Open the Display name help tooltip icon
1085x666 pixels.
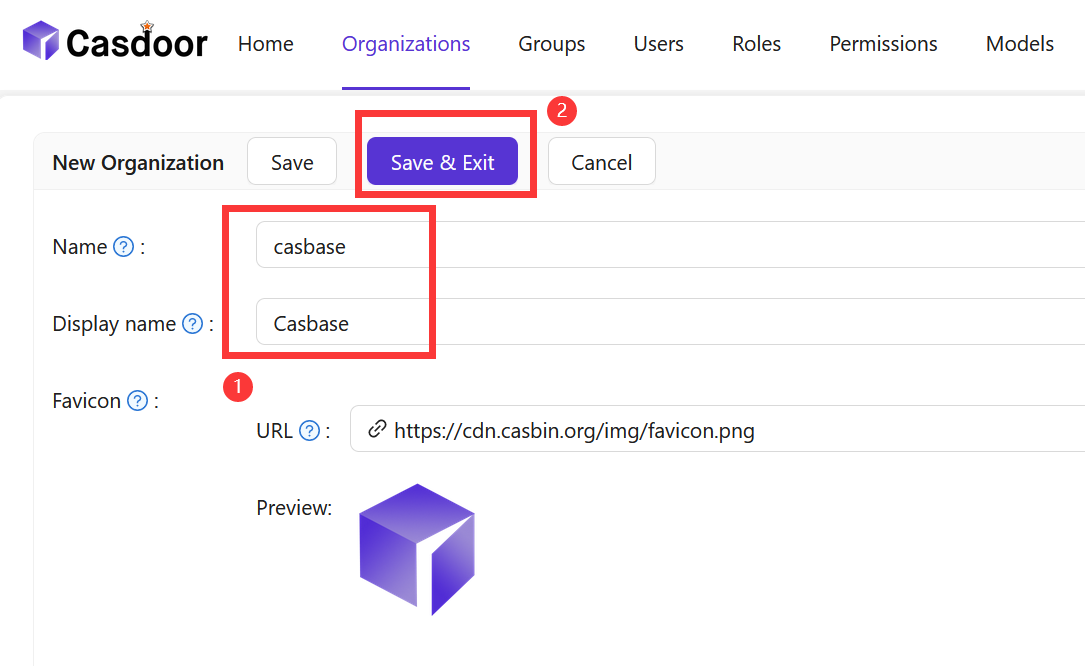click(192, 324)
